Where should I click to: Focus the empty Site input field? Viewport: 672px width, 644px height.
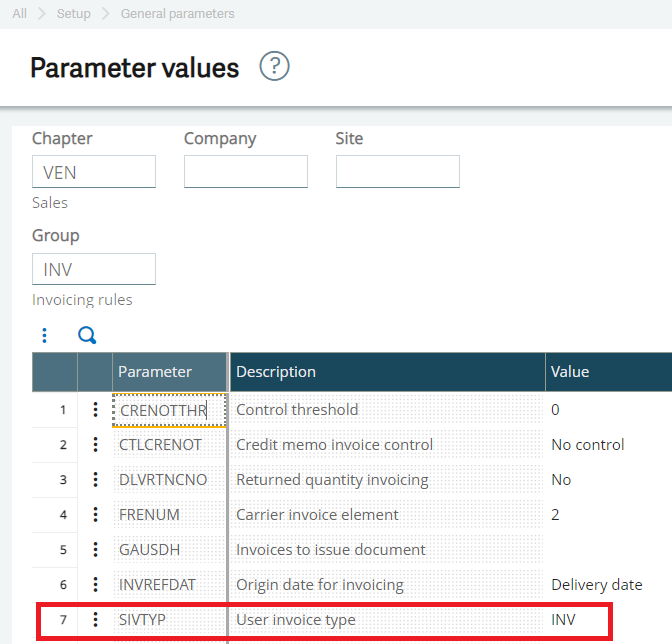[x=397, y=172]
